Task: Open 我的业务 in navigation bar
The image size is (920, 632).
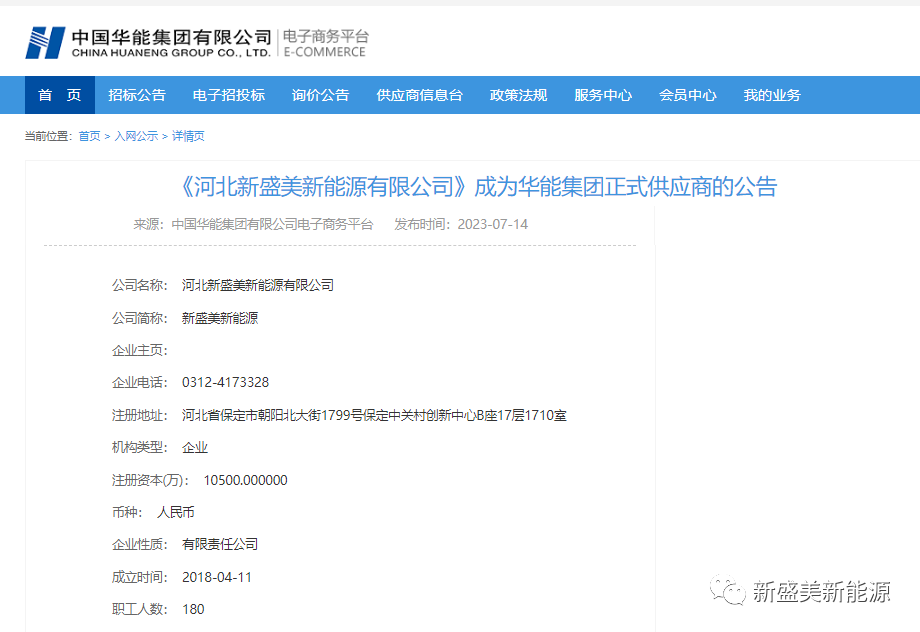Action: 772,95
